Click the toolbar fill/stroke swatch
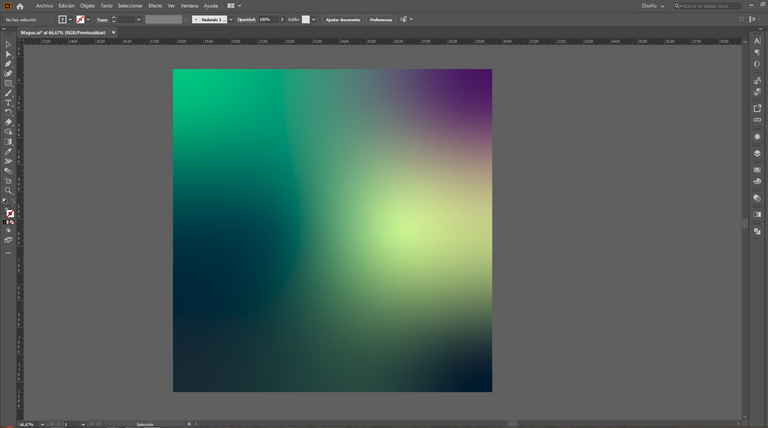This screenshot has width=768, height=428. pyautogui.click(x=9, y=213)
